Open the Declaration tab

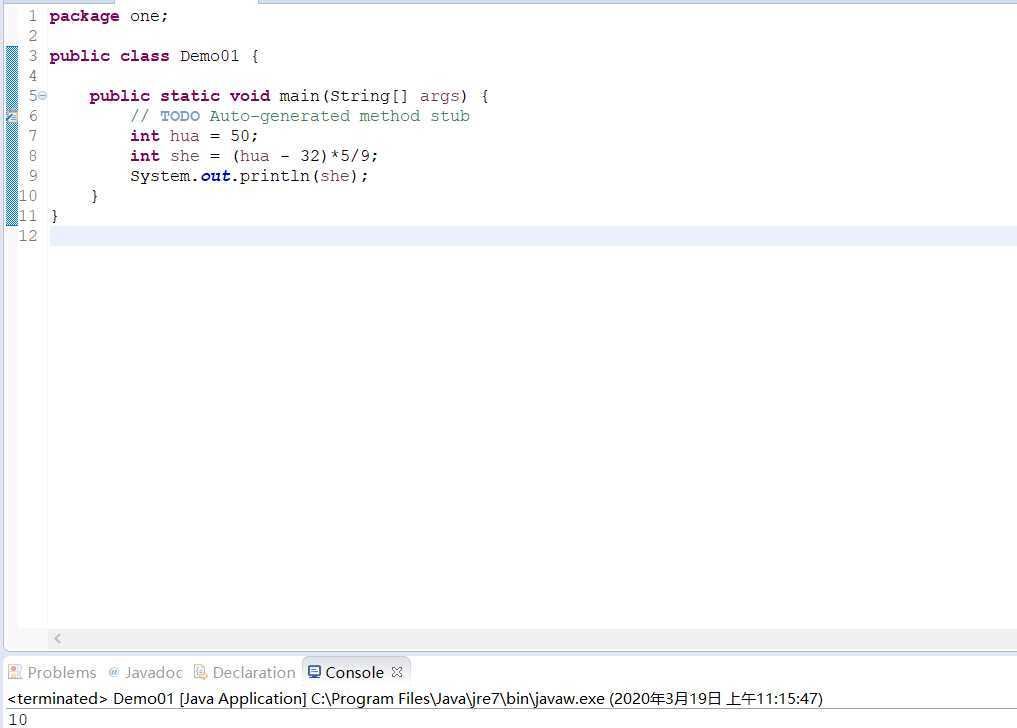tap(245, 672)
